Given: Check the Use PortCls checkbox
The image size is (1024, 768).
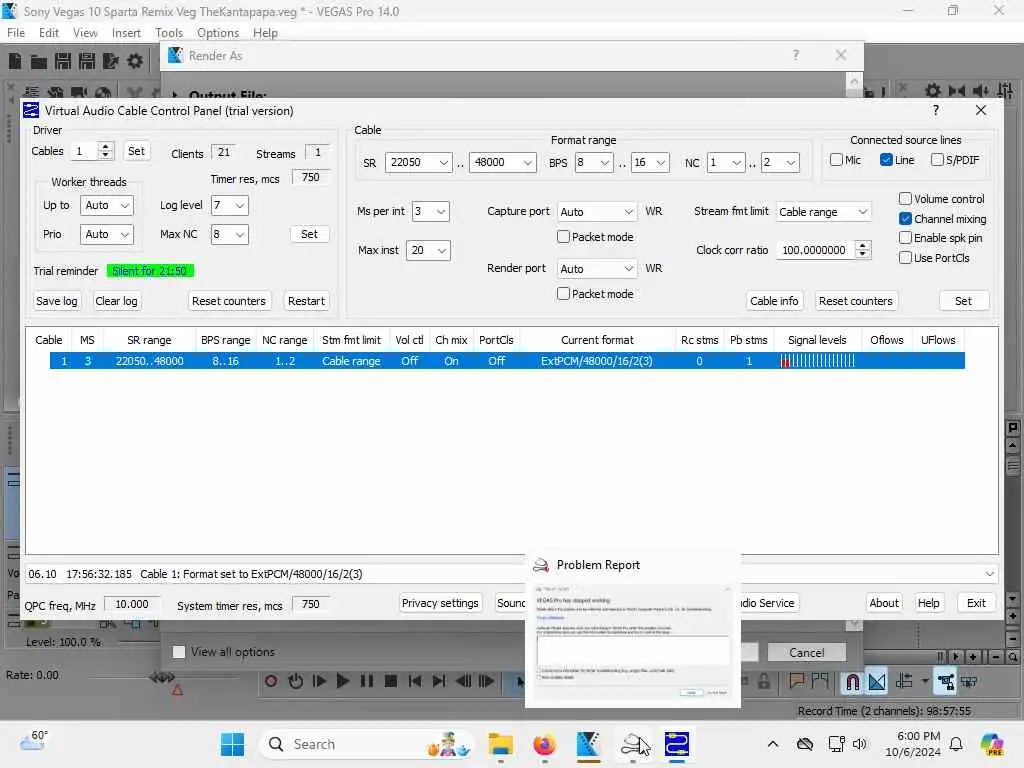Looking at the screenshot, I should [x=905, y=258].
